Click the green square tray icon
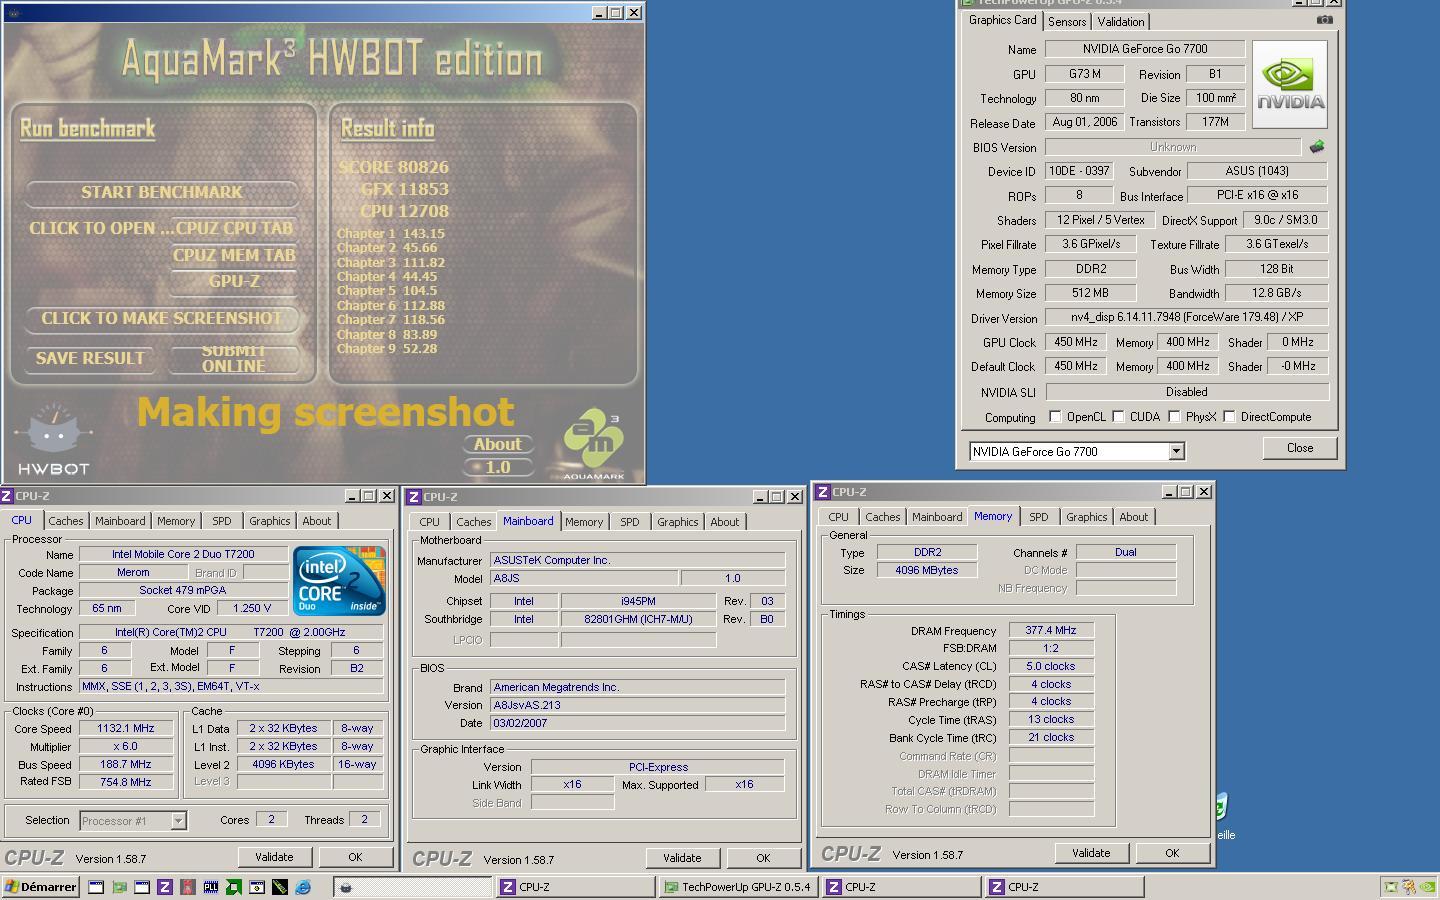 [1391, 887]
